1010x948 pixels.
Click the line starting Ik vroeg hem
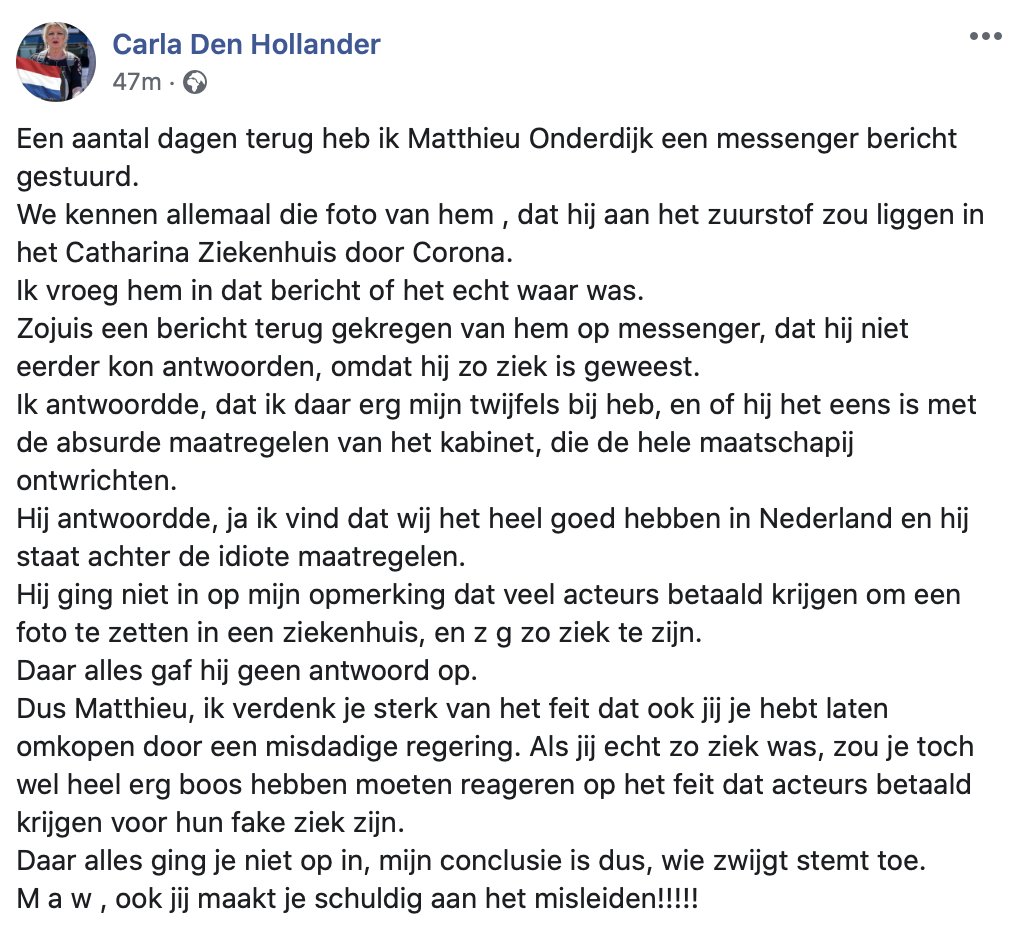click(x=330, y=291)
